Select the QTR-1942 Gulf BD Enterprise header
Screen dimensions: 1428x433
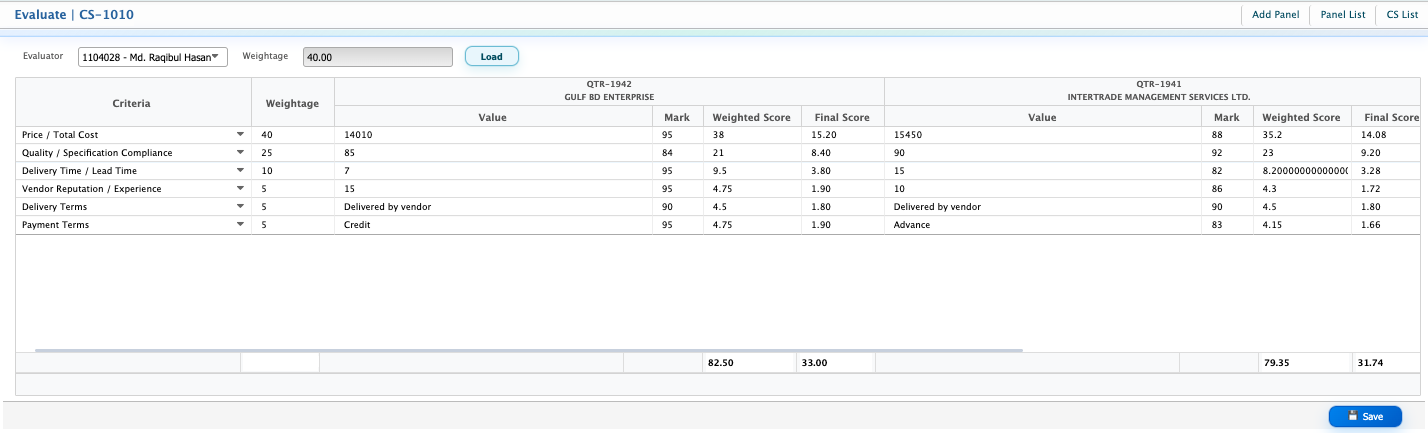coord(609,91)
